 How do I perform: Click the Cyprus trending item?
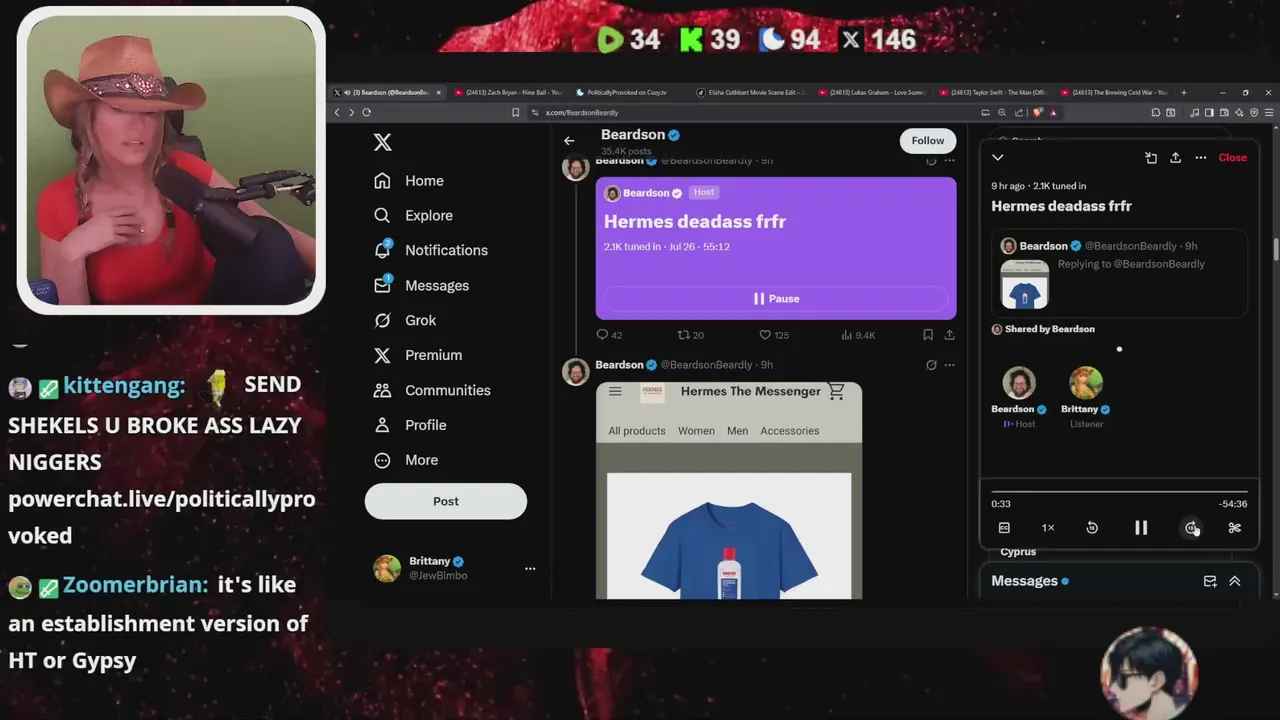[x=1018, y=552]
